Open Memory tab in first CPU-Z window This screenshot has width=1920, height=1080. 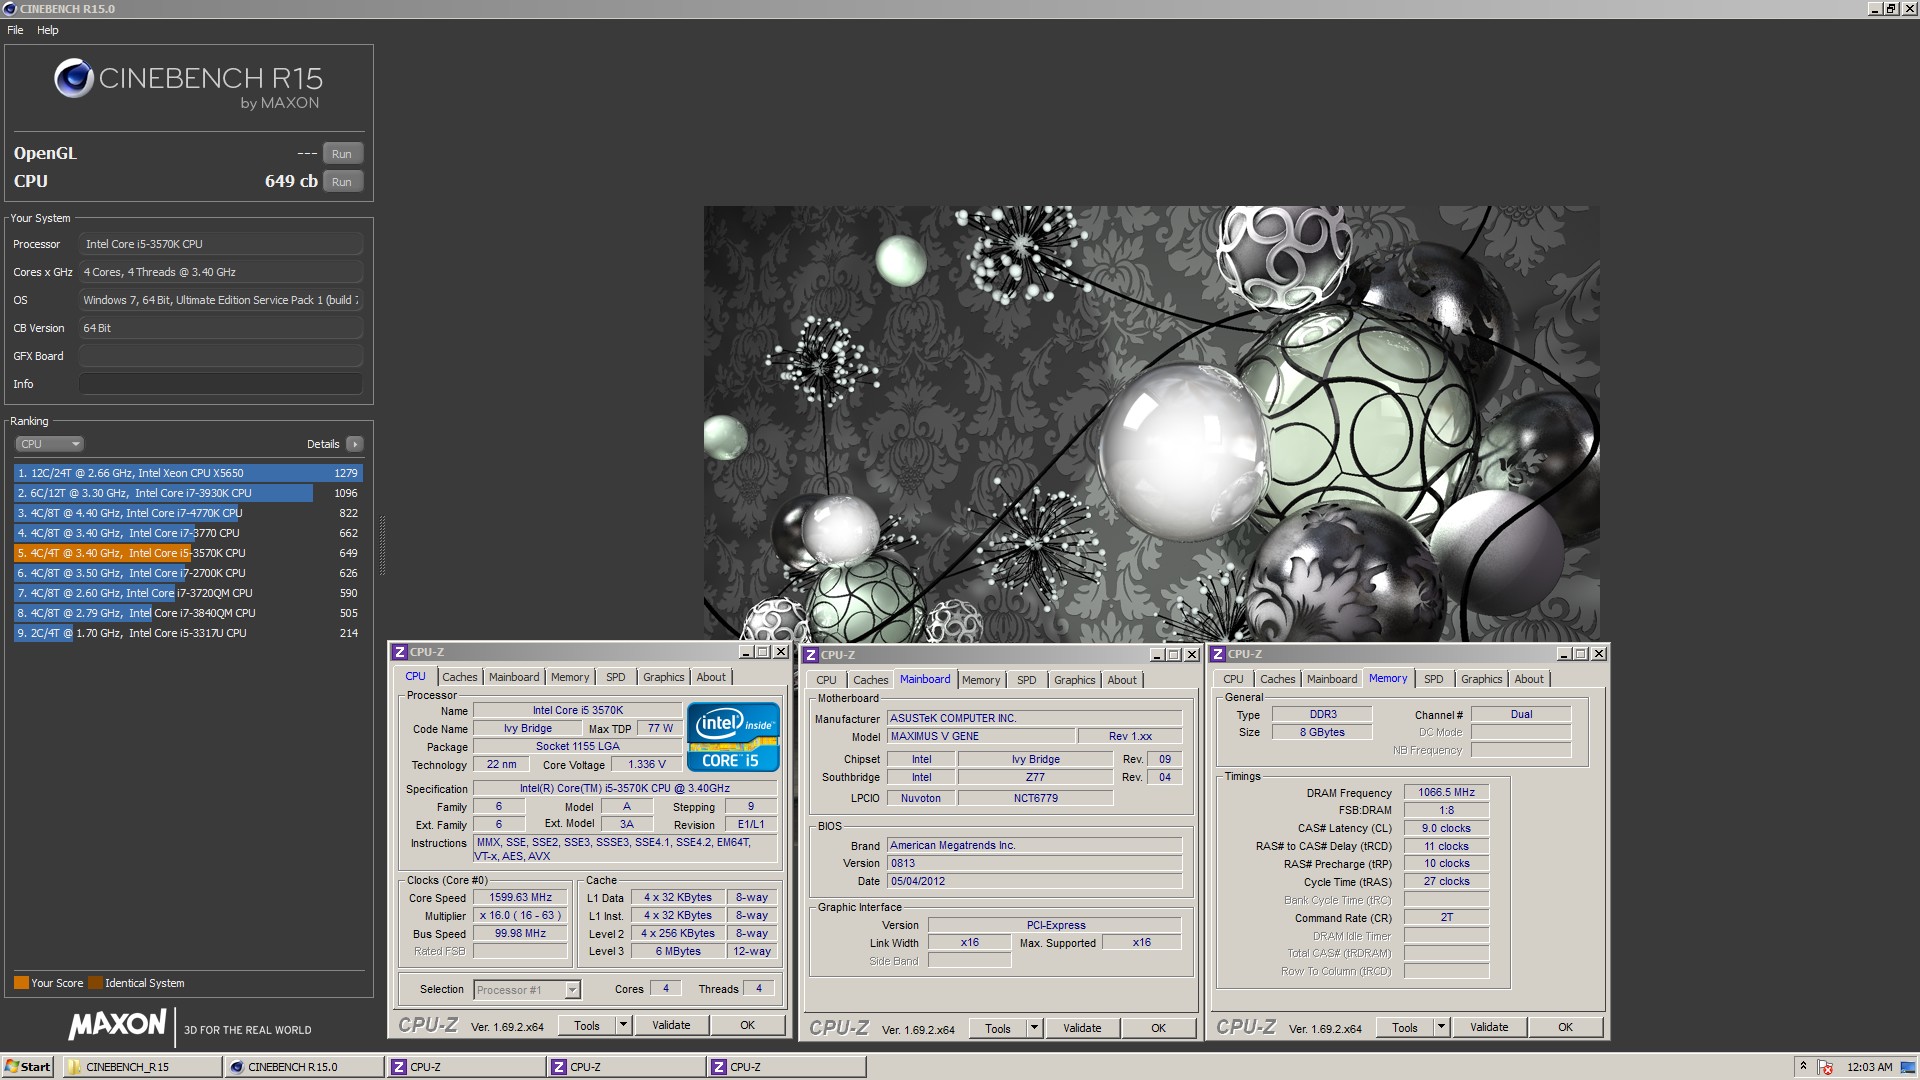(x=570, y=677)
